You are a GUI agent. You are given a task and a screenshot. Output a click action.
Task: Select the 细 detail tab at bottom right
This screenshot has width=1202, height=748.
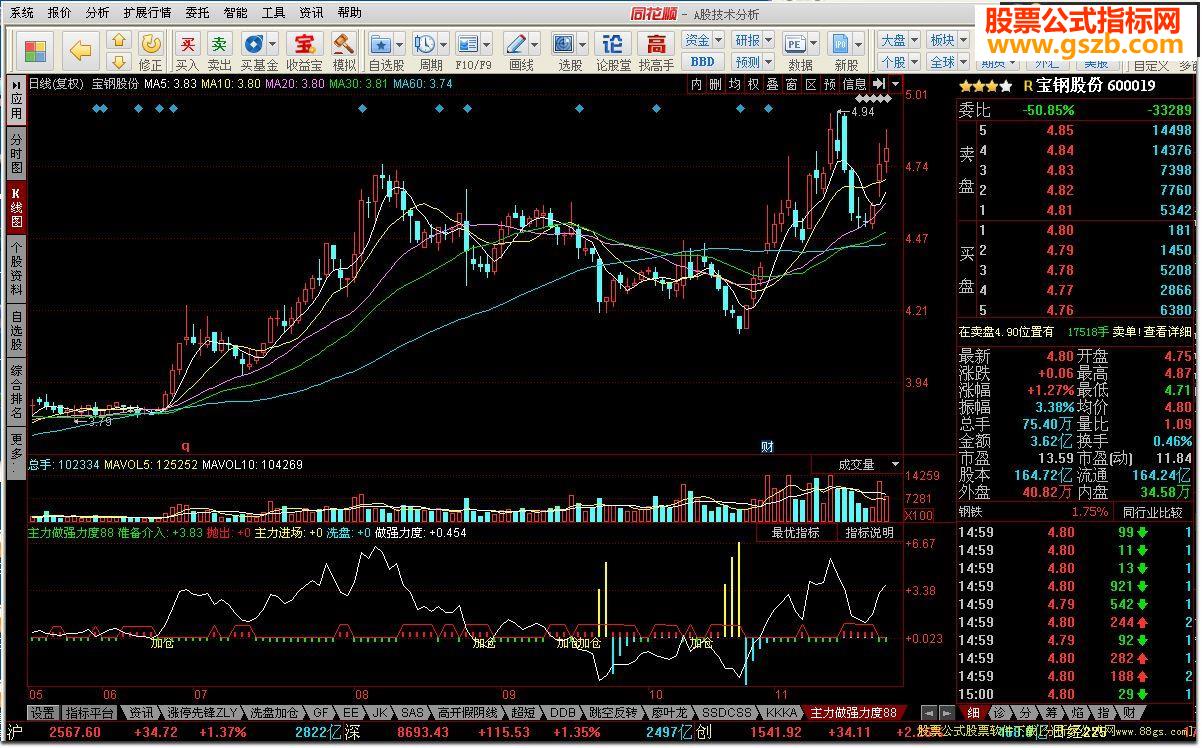tap(972, 713)
